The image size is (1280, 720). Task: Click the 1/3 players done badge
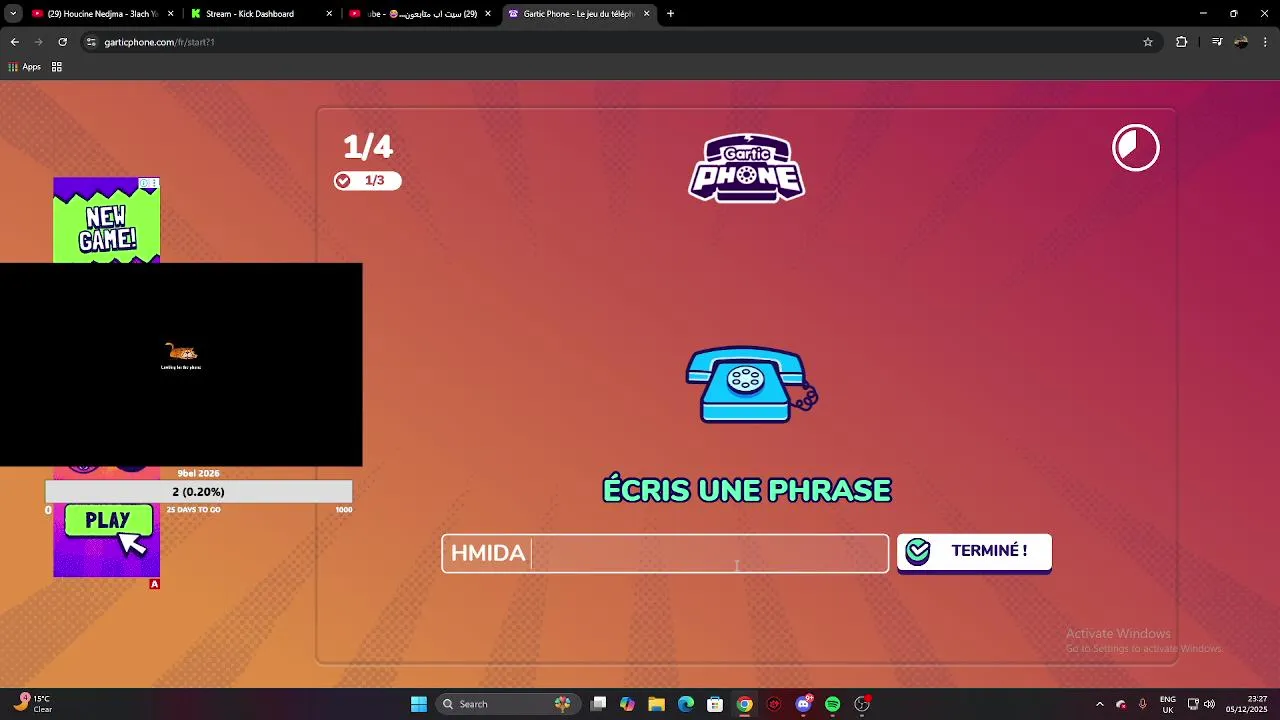[367, 181]
